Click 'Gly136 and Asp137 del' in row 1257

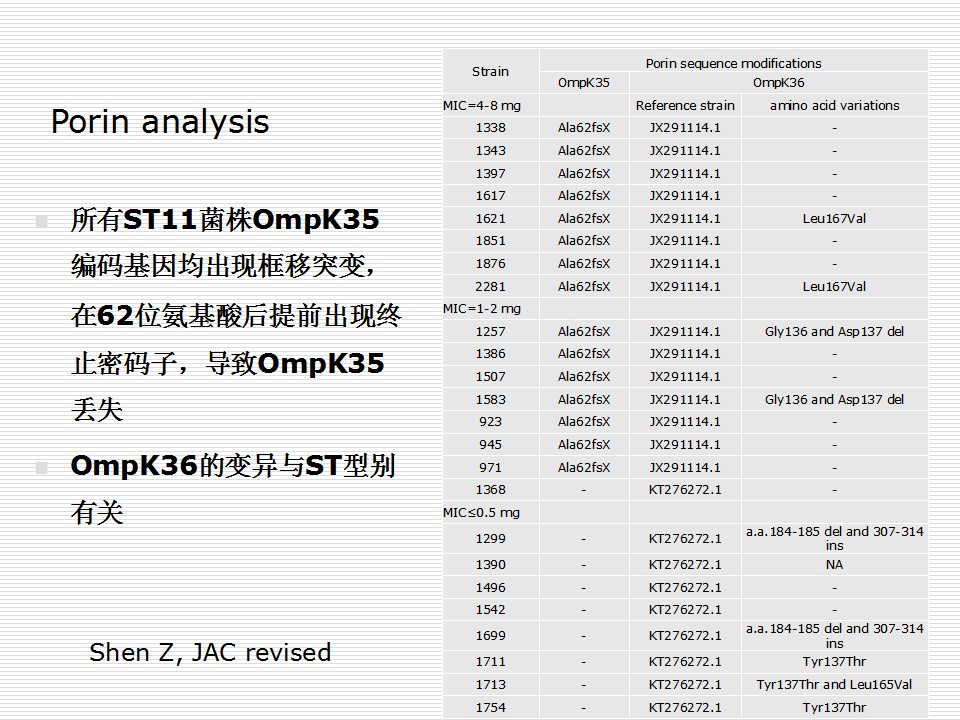[834, 332]
